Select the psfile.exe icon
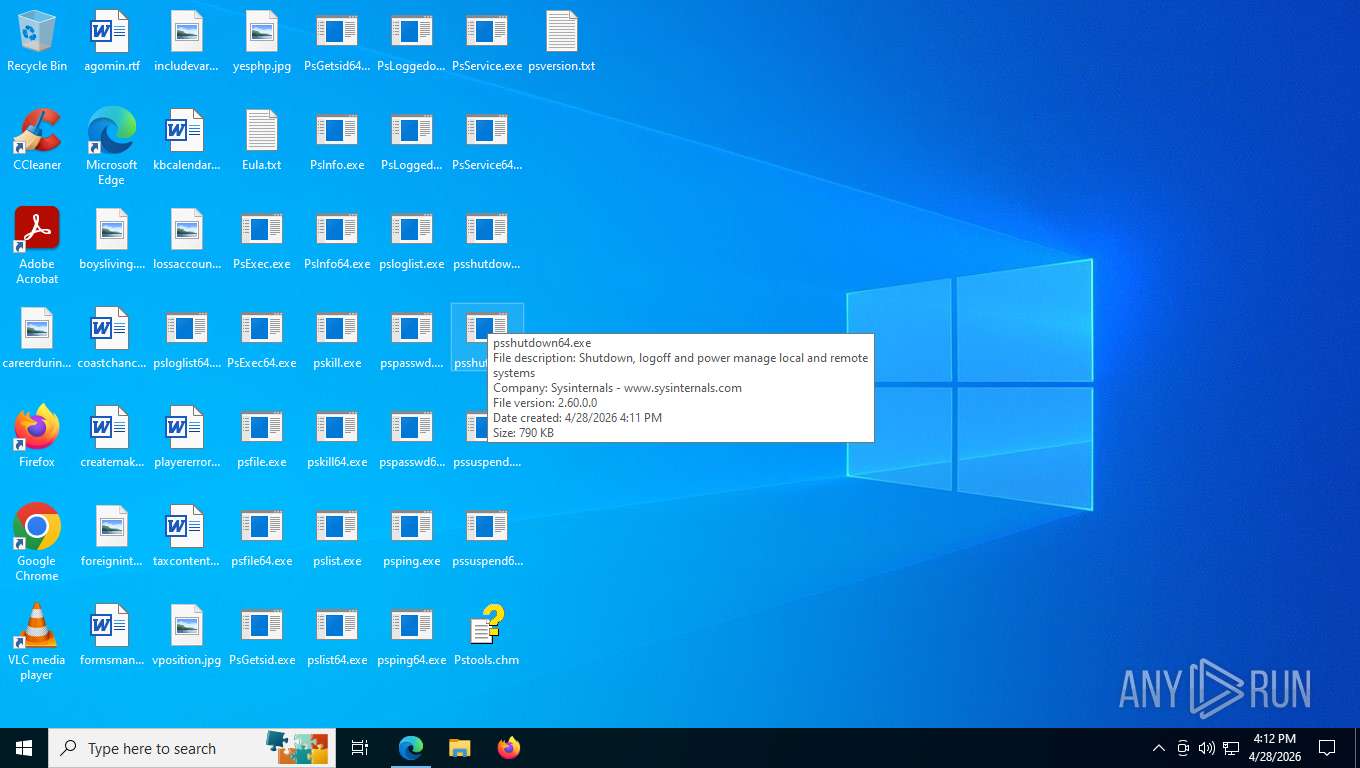 click(x=261, y=438)
